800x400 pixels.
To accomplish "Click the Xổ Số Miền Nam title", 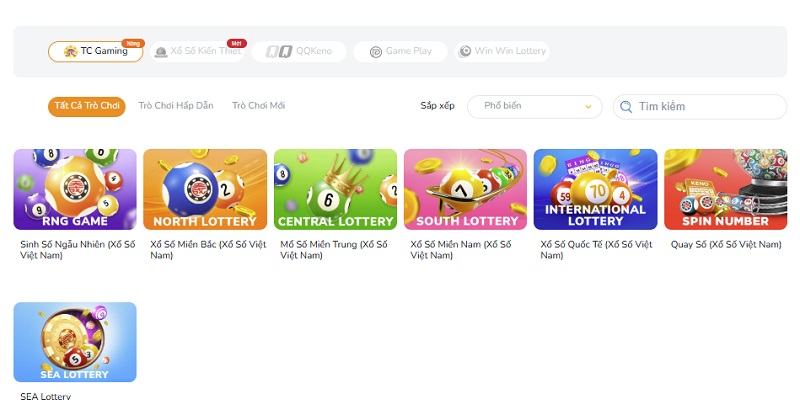I will pyautogui.click(x=461, y=250).
